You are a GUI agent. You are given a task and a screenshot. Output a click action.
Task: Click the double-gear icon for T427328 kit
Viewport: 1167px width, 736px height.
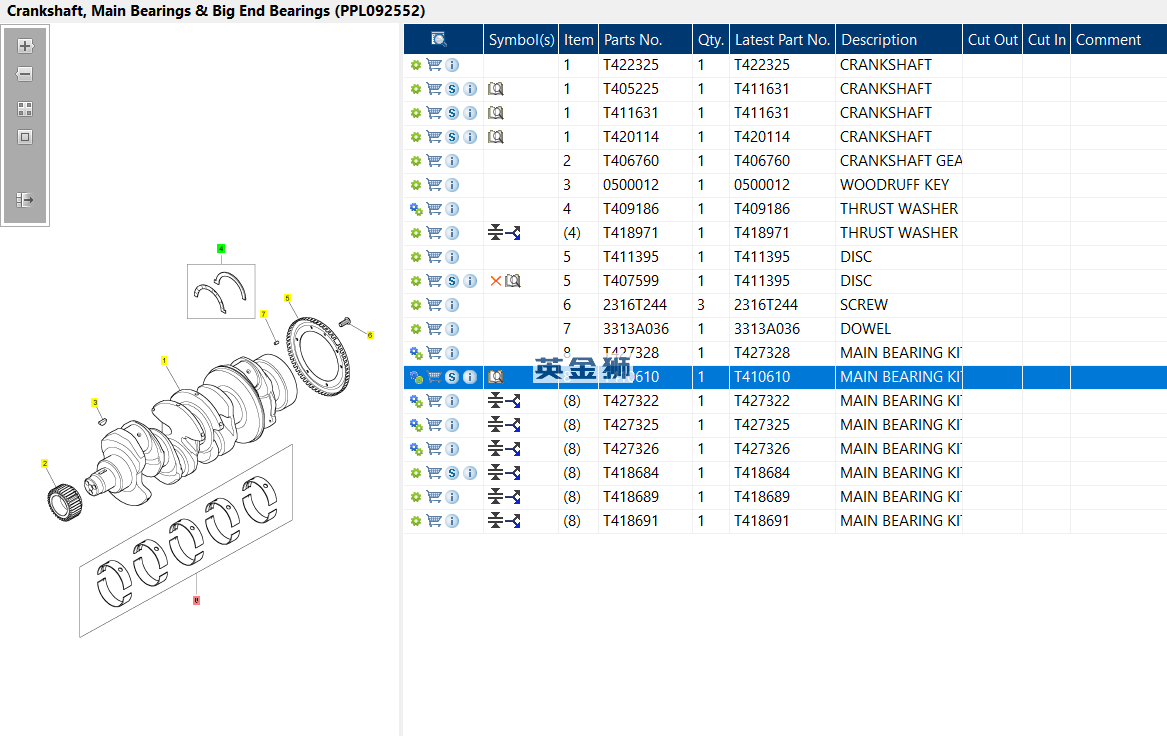coord(416,353)
